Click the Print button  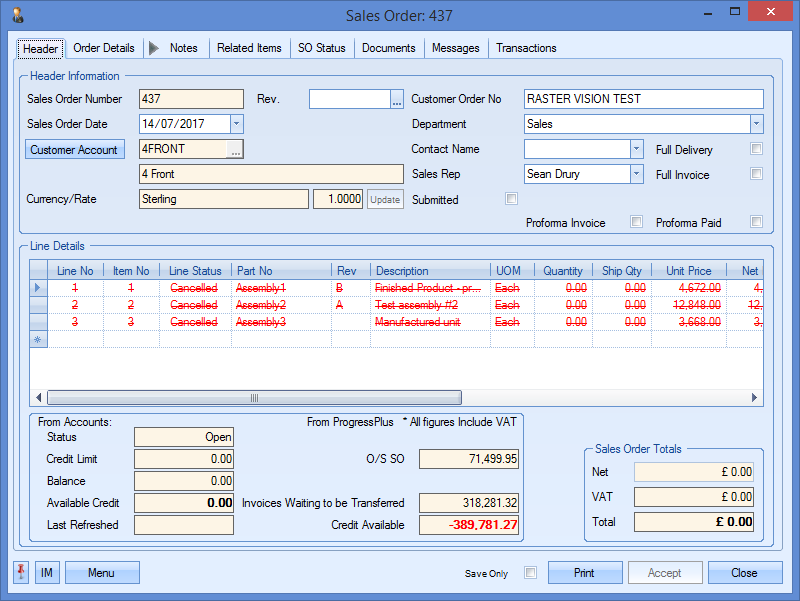584,573
